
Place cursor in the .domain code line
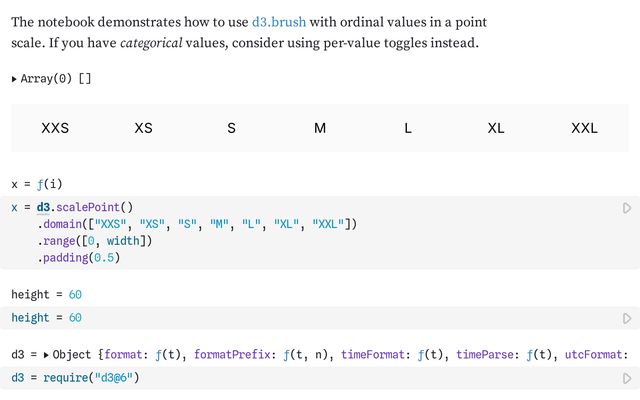click(200, 224)
